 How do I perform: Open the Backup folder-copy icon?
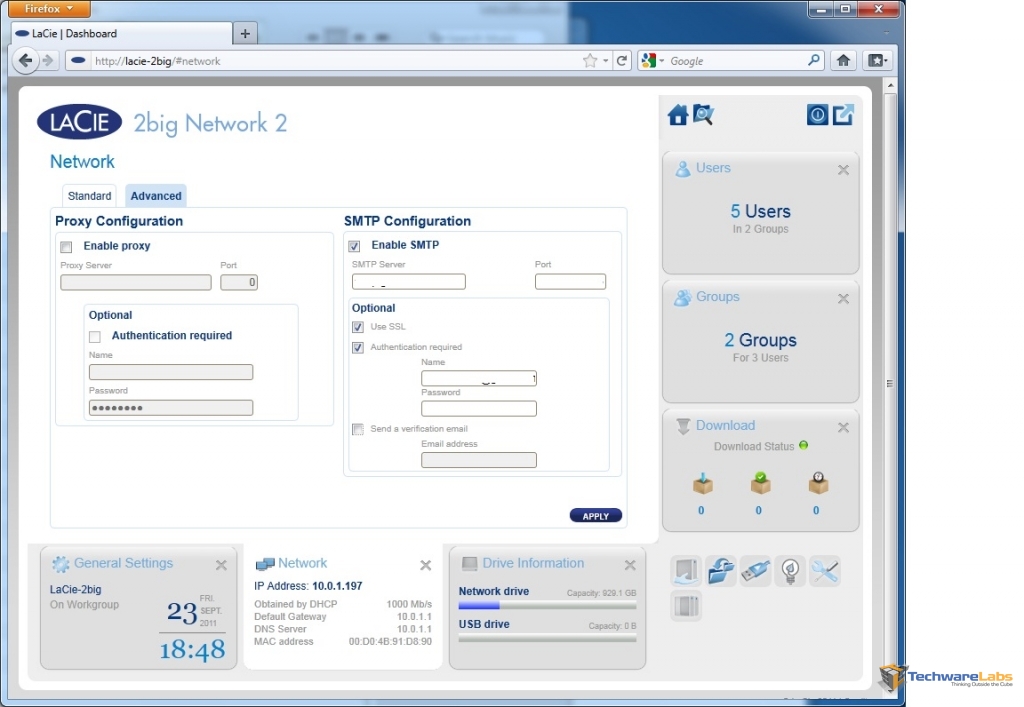[721, 571]
